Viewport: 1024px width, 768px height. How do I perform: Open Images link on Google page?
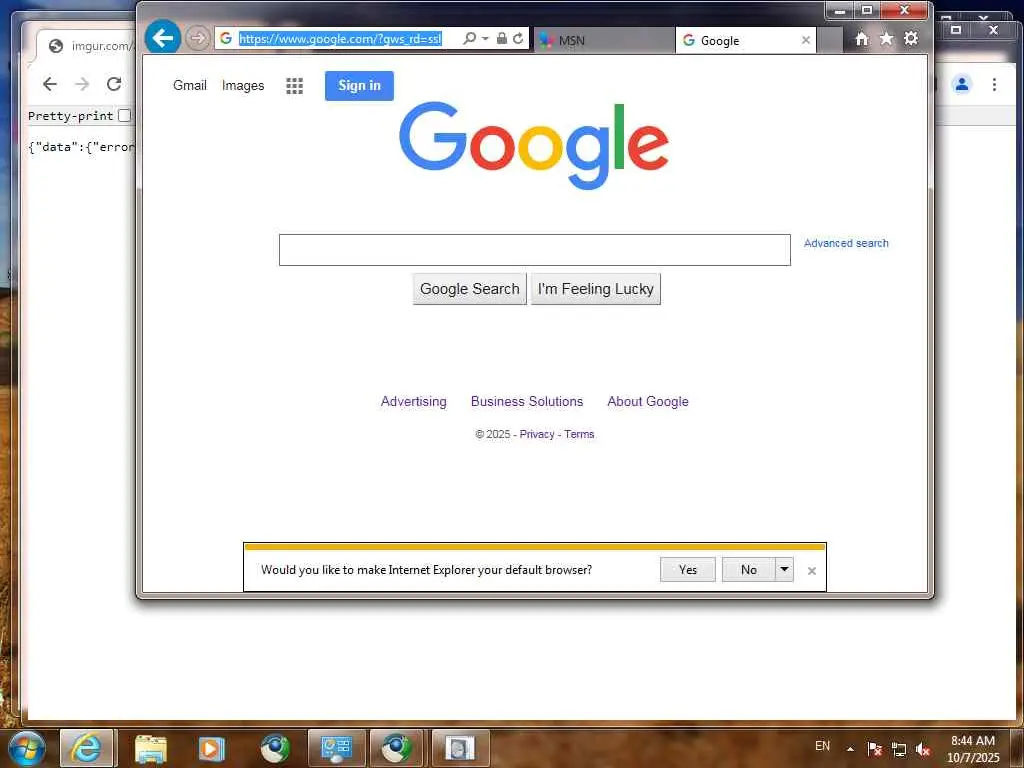click(243, 86)
